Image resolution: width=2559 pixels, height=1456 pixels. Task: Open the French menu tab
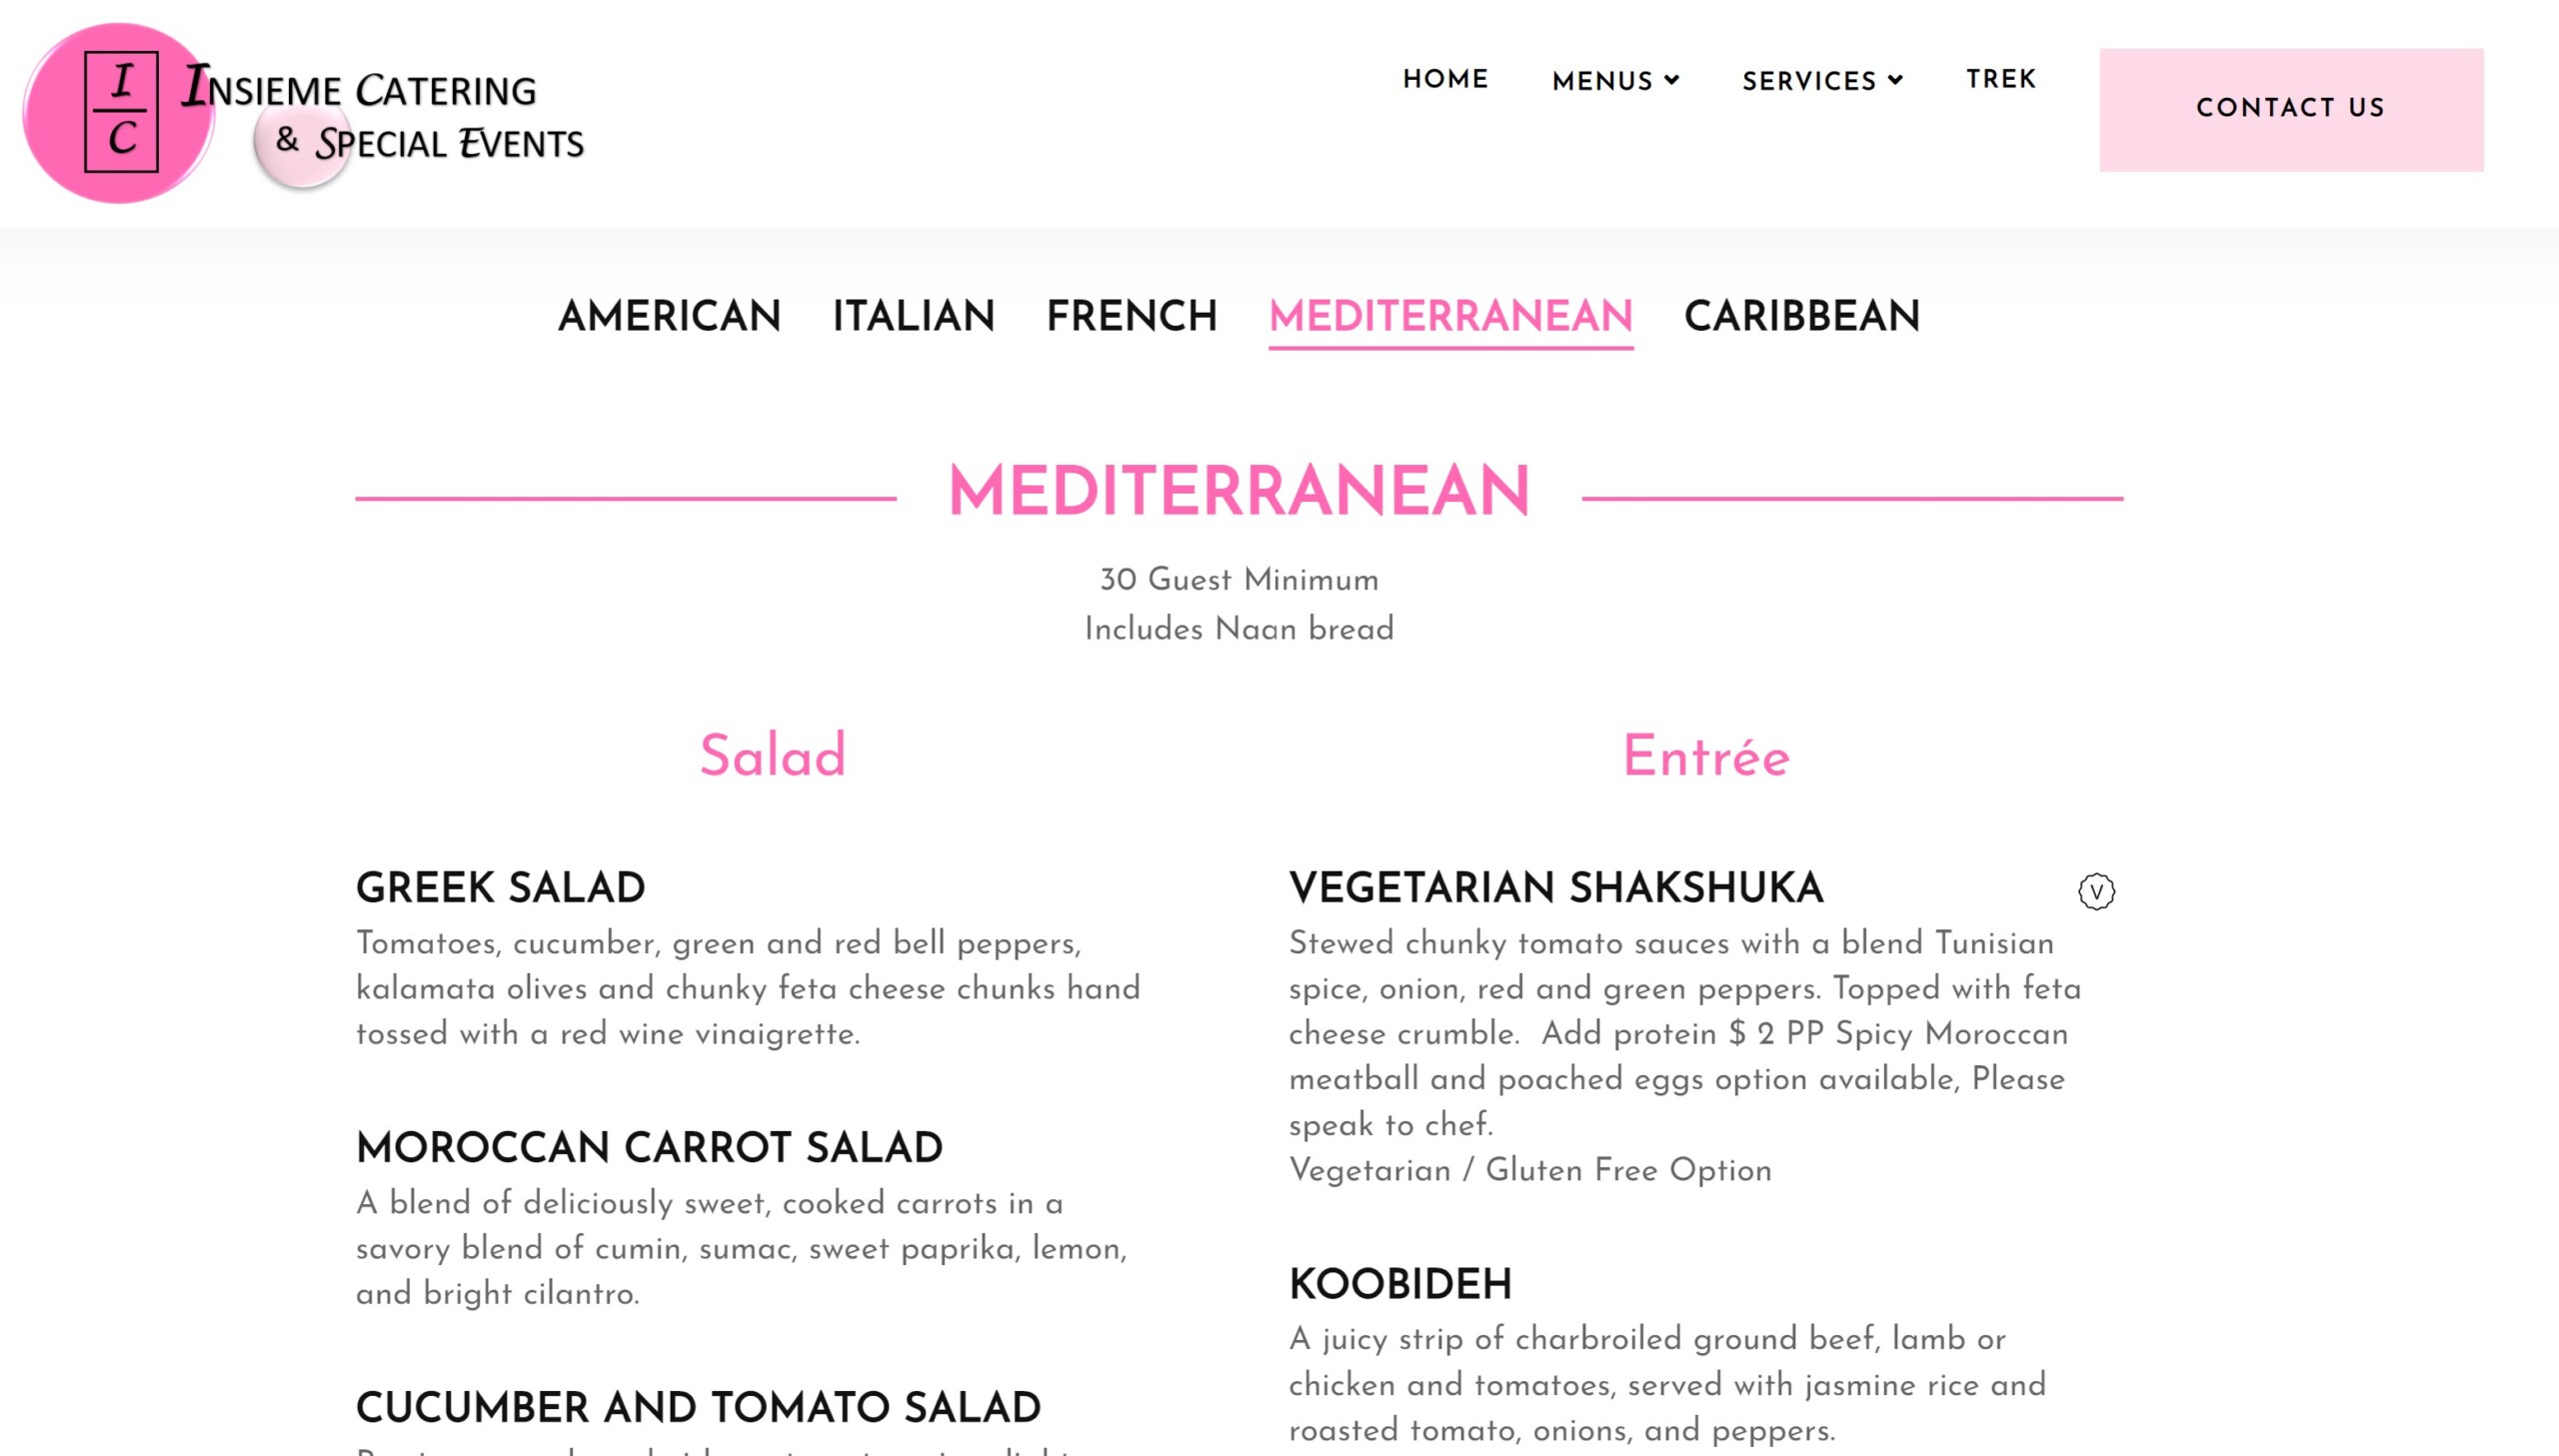point(1131,317)
